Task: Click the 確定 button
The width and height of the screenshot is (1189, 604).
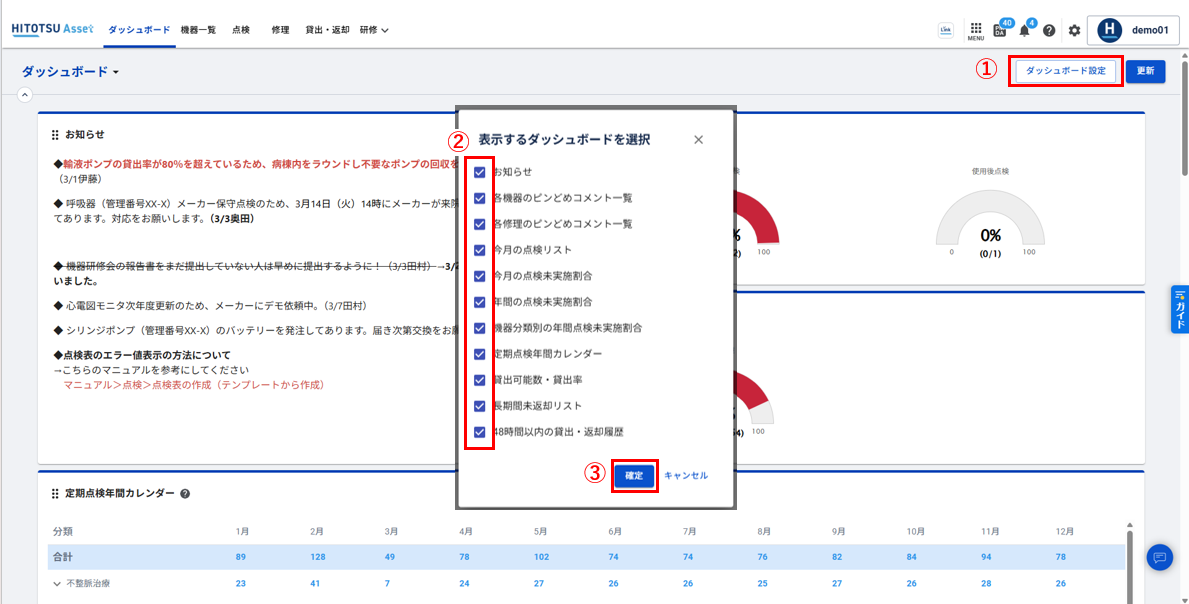Action: coord(634,476)
